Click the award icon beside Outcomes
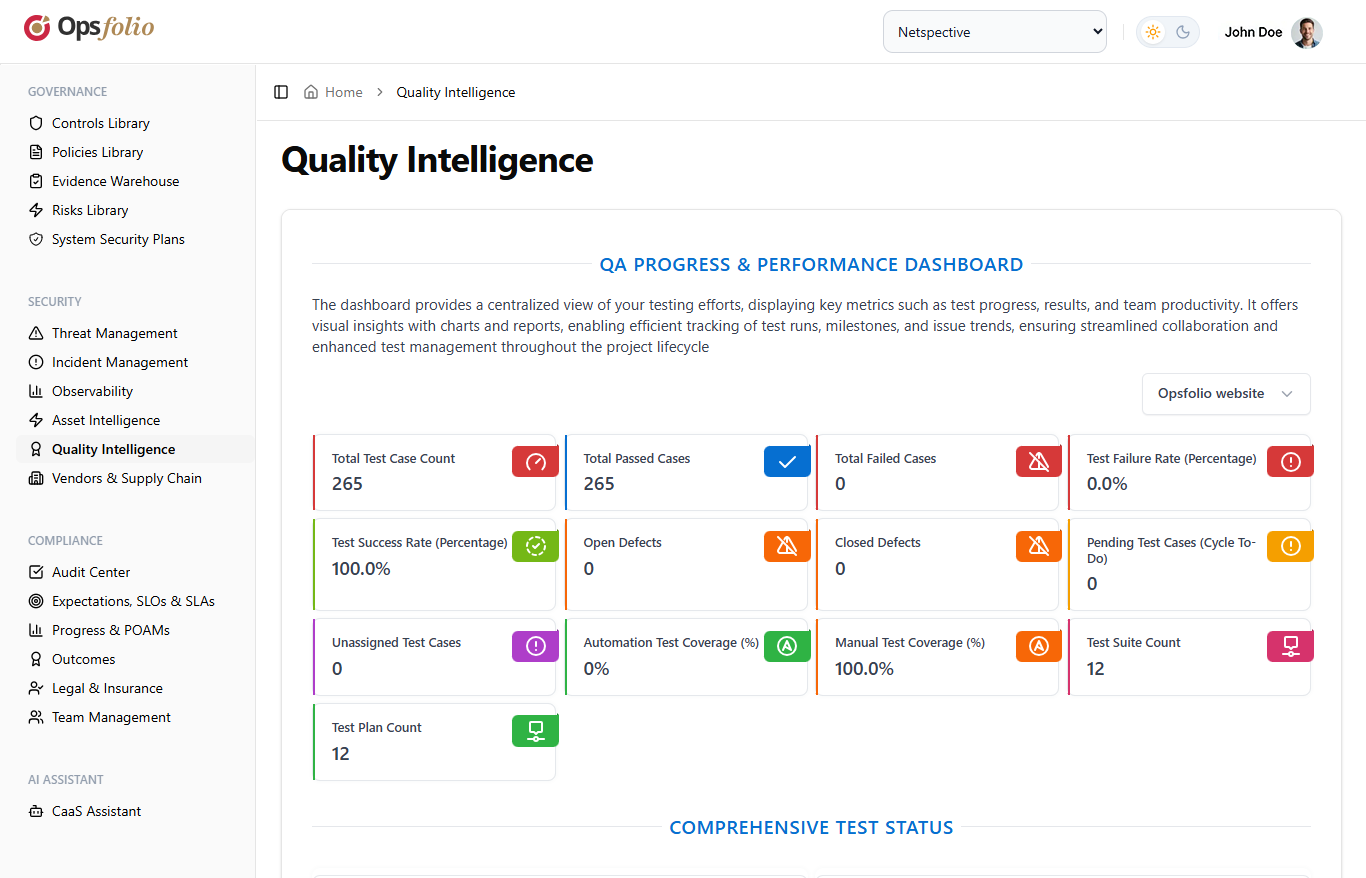 (x=36, y=659)
